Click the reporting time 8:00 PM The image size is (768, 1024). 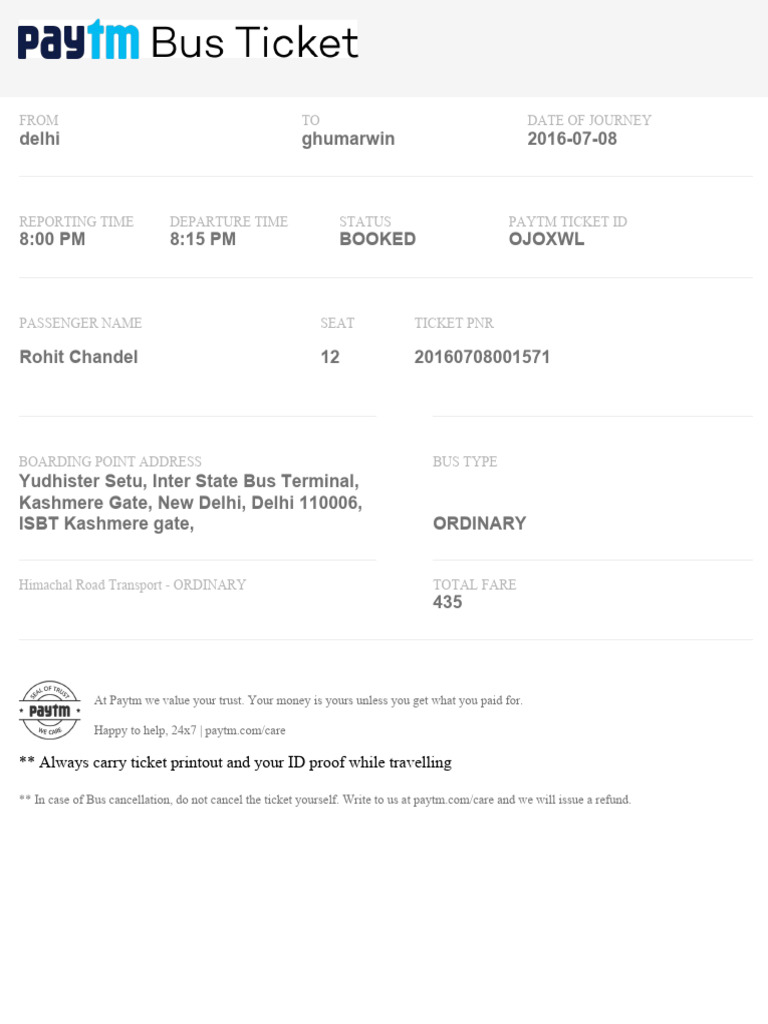coord(52,239)
